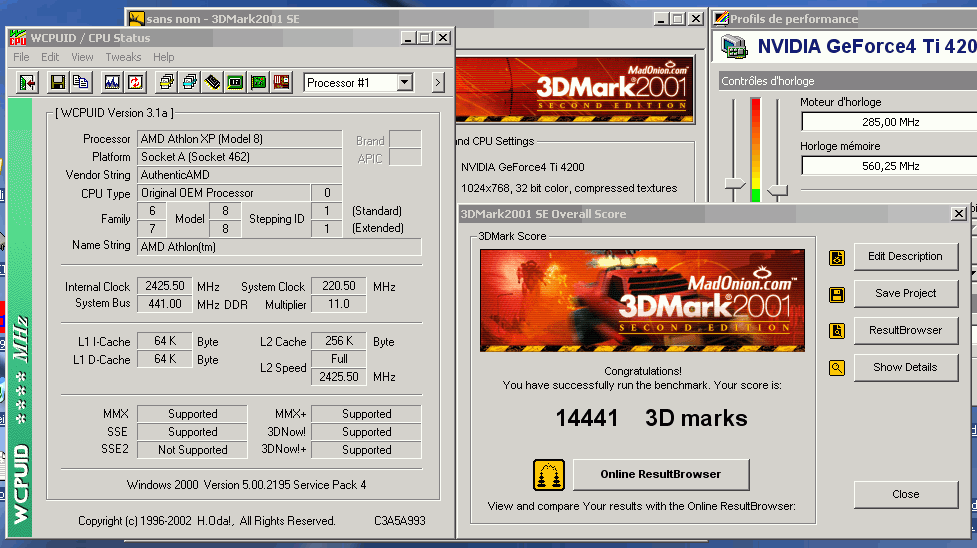Click the yellow icon next to Edit Description
The height and width of the screenshot is (548, 977).
pyautogui.click(x=837, y=257)
